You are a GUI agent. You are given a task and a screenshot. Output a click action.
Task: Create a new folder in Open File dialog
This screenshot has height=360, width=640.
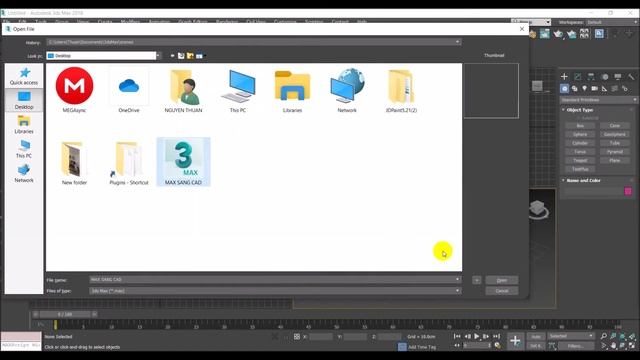pos(190,56)
